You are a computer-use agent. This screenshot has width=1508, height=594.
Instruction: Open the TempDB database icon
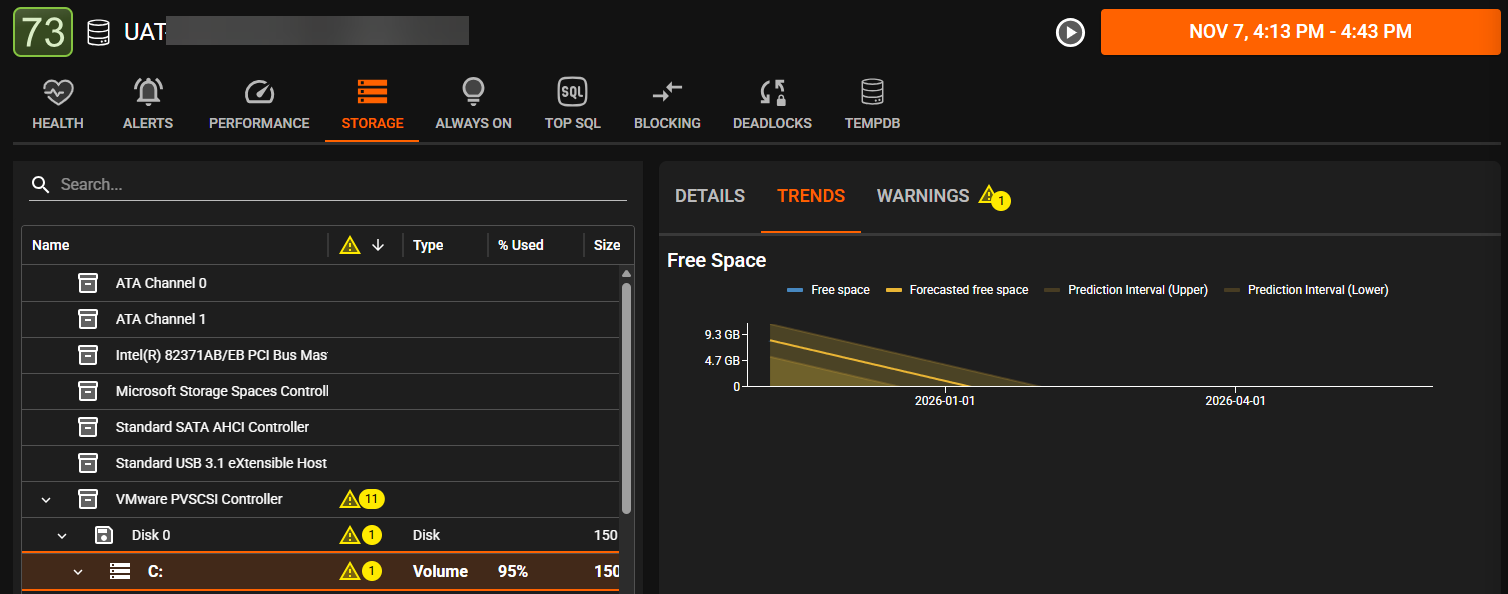[x=872, y=93]
